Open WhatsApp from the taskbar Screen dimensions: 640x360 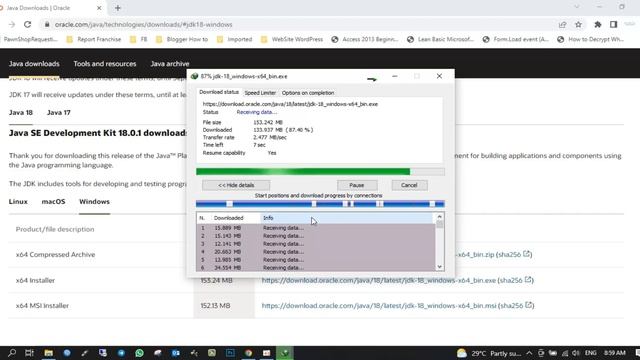coord(139,353)
